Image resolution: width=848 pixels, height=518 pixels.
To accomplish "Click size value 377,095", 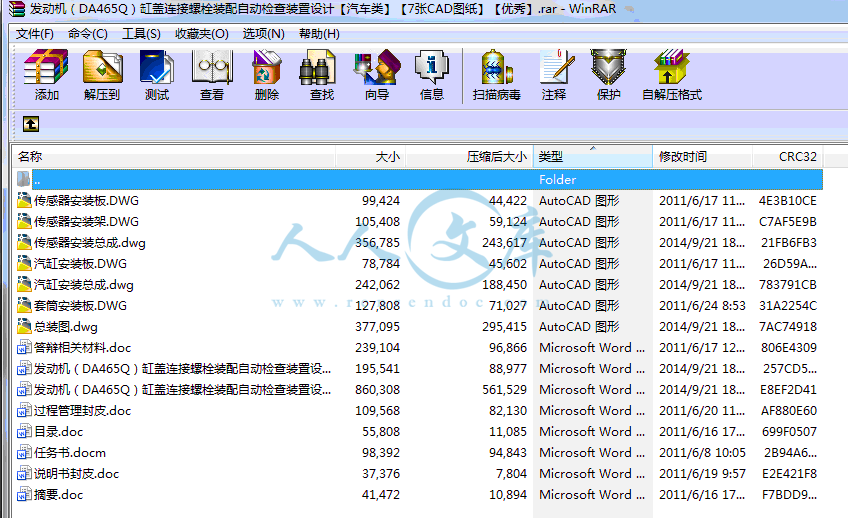I will tap(377, 327).
